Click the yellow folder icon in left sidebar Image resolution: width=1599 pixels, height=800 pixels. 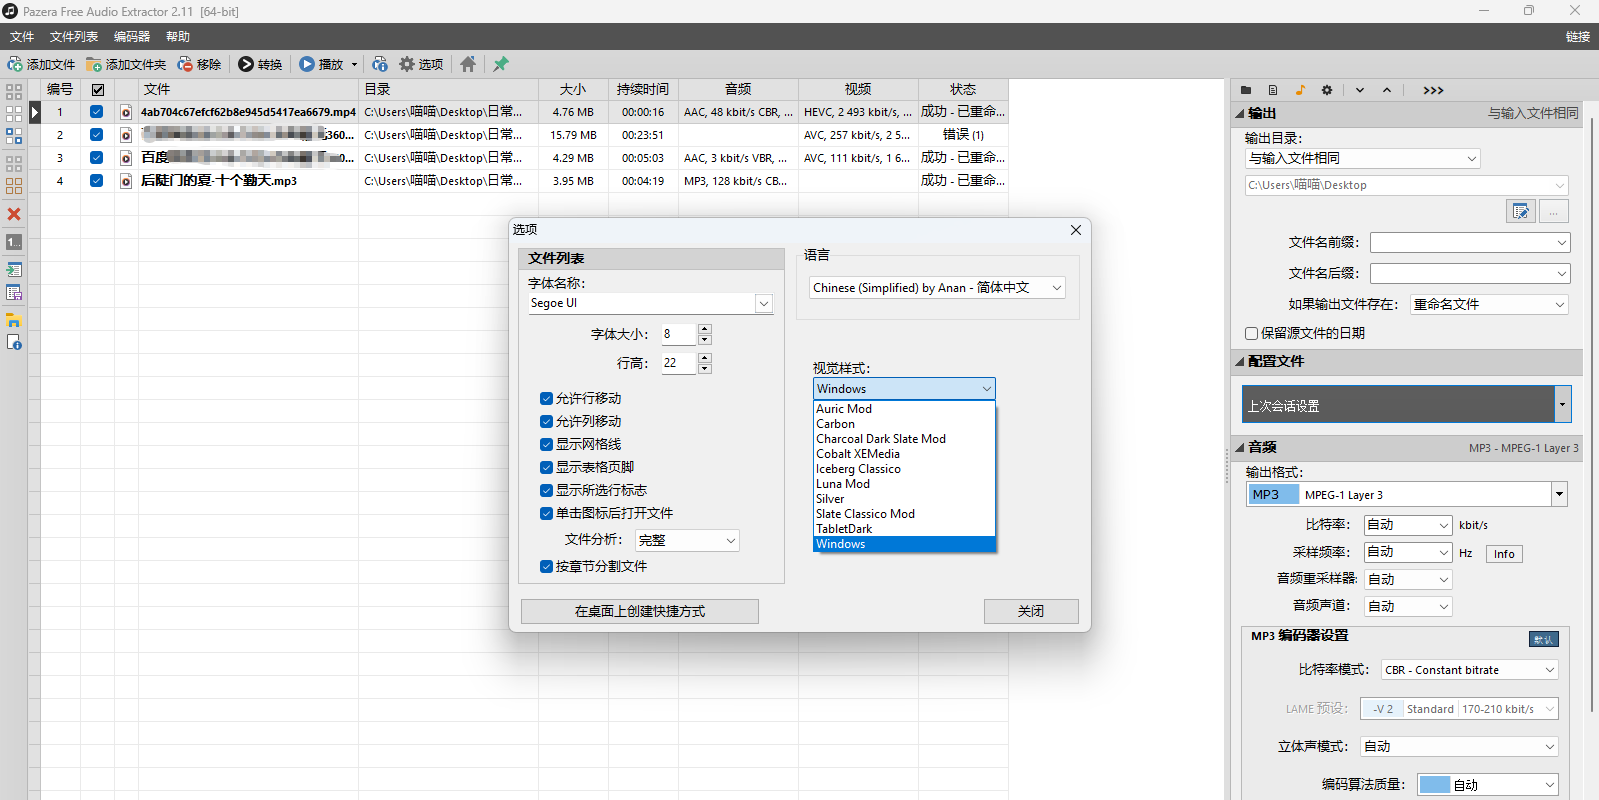[x=14, y=320]
